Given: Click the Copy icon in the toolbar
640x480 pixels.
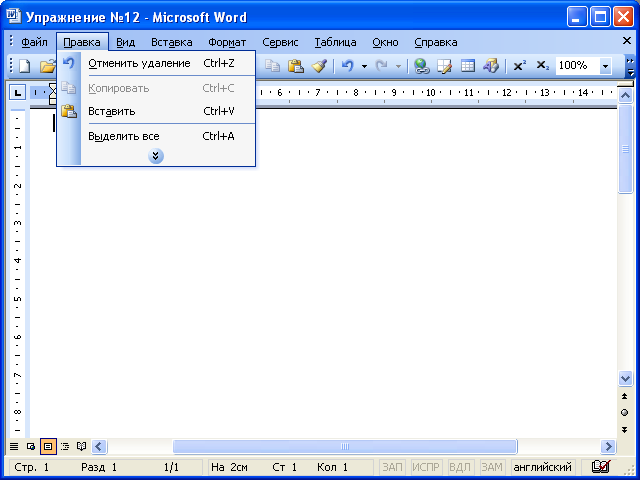Looking at the screenshot, I should click(272, 66).
